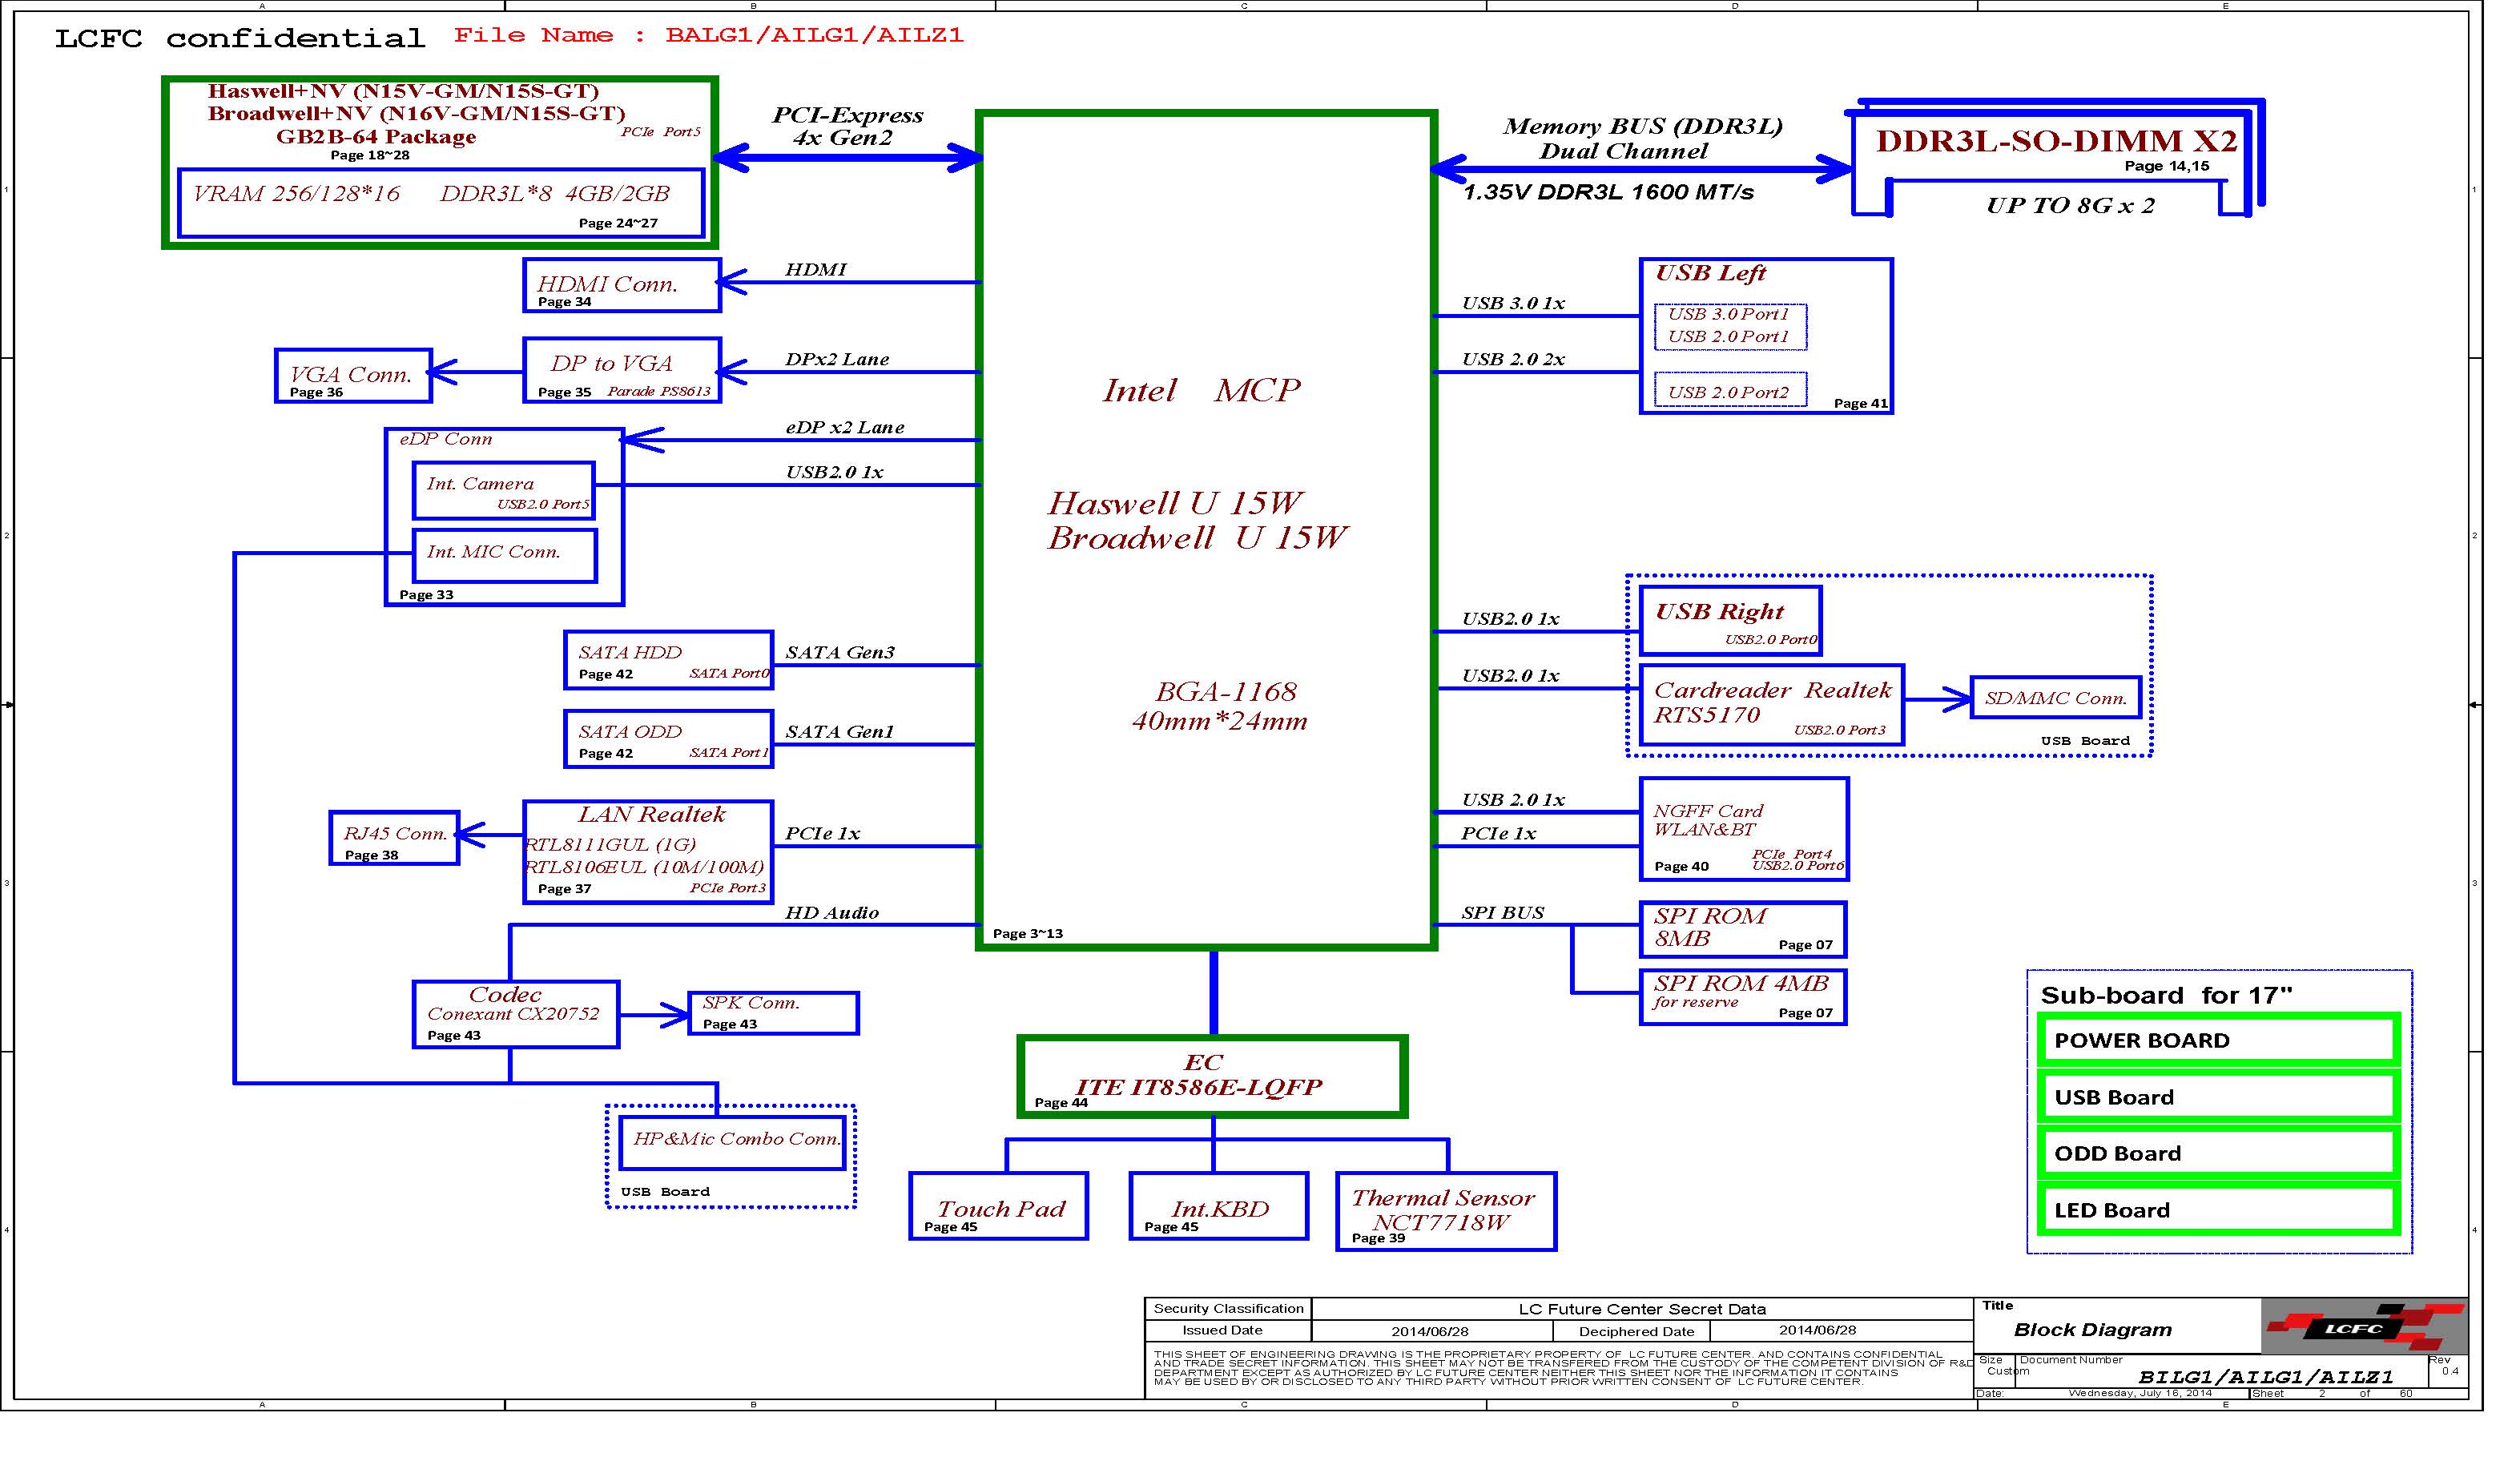Click the File Name header text

(709, 35)
